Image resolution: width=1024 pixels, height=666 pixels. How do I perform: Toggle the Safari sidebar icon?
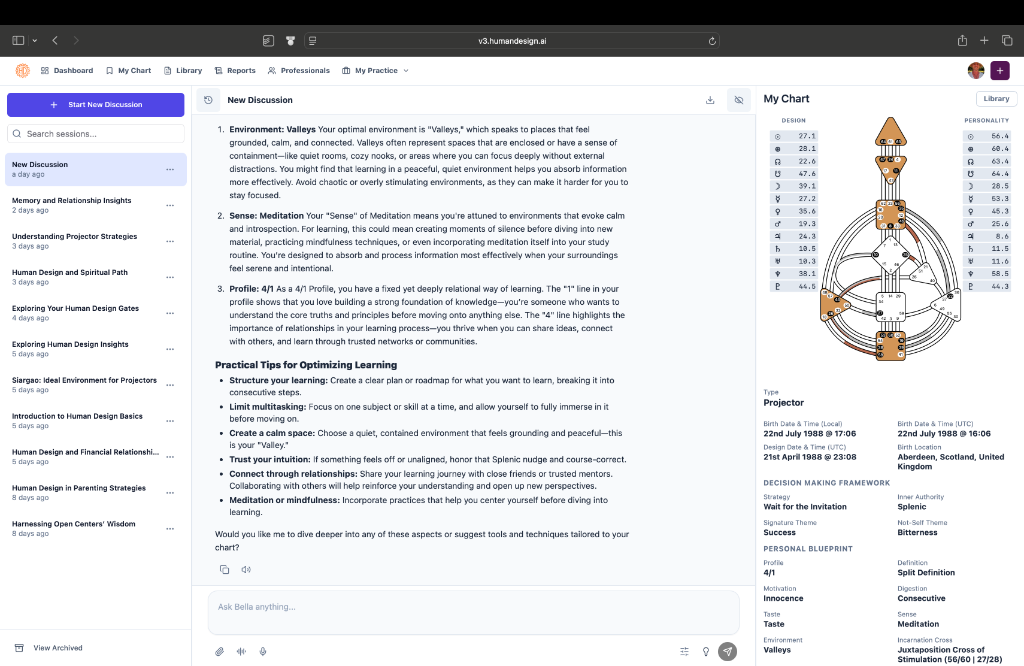(18, 40)
